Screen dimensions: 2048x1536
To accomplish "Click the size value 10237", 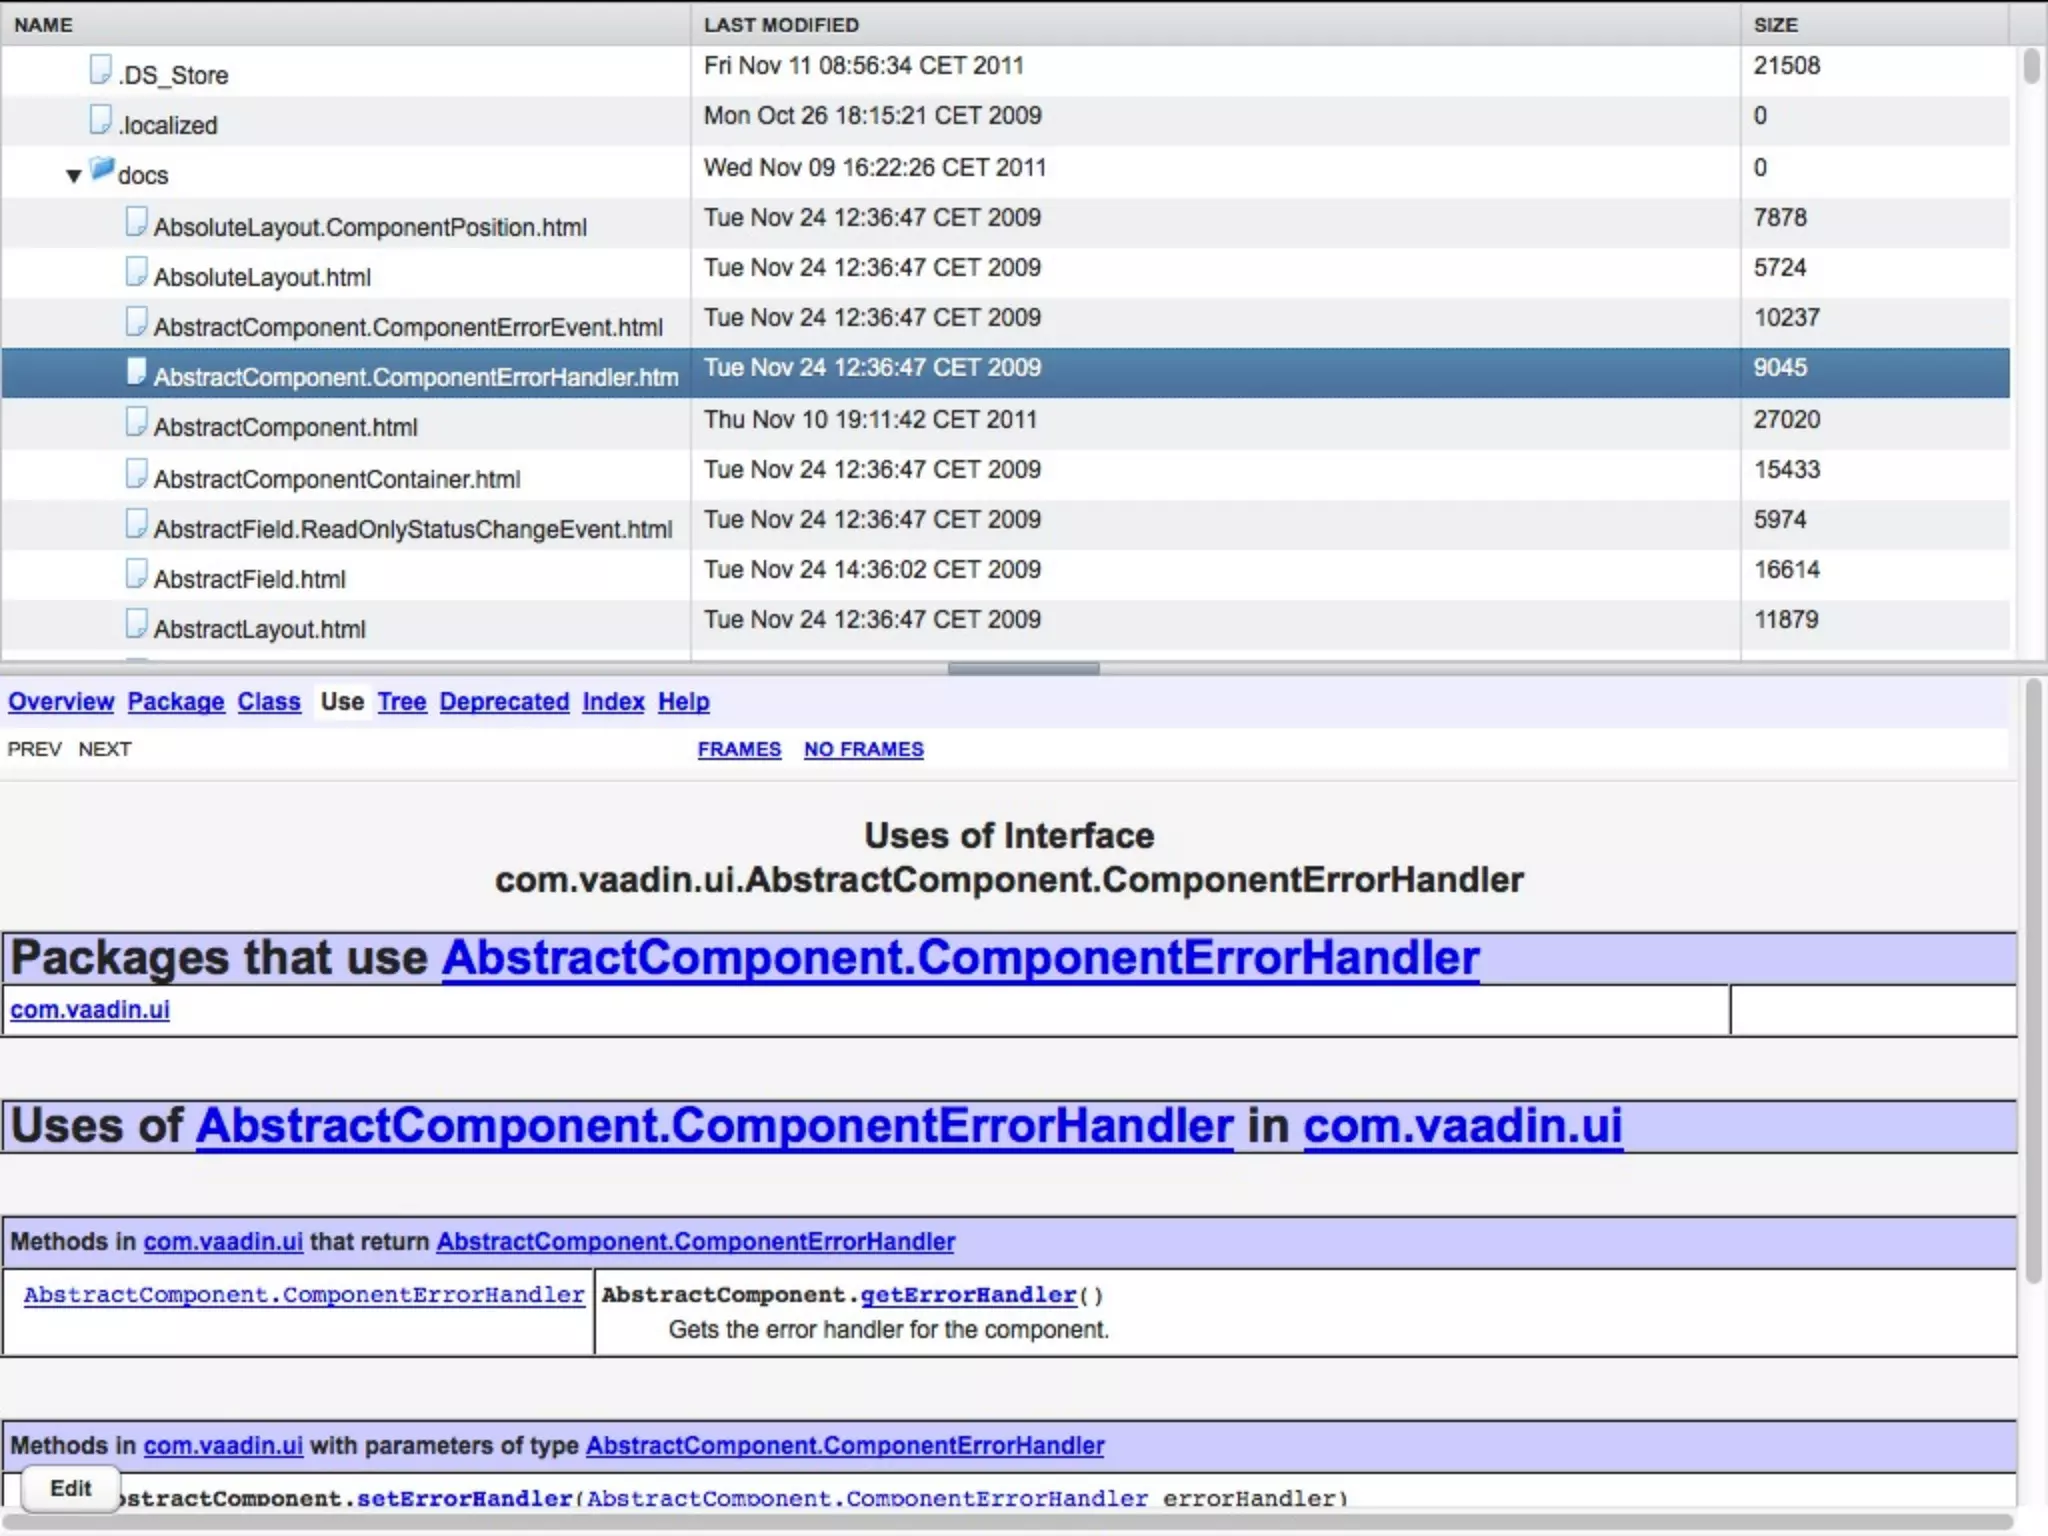I will (1787, 317).
